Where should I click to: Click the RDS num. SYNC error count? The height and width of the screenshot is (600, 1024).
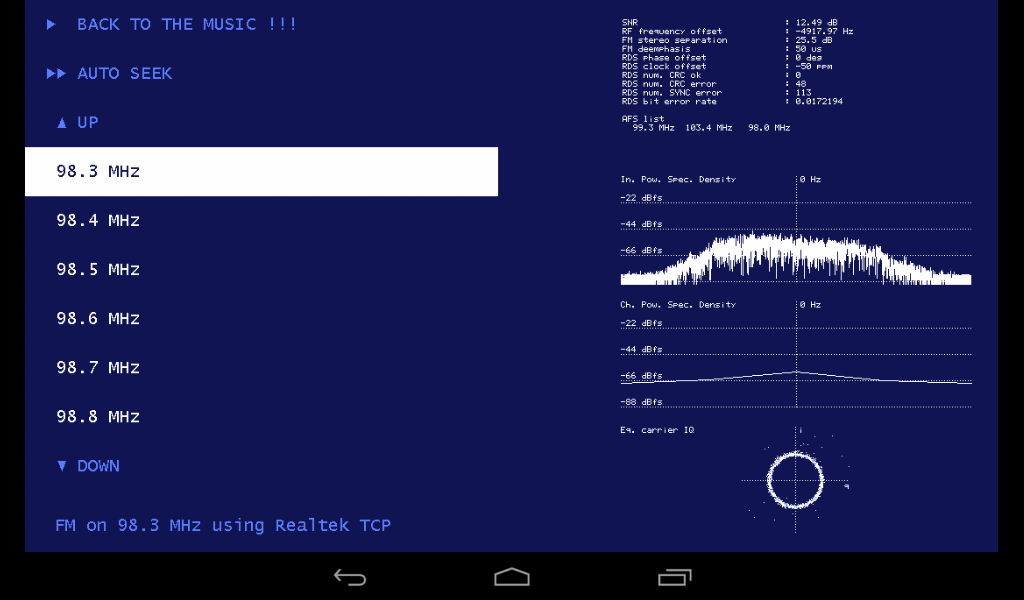coord(803,93)
